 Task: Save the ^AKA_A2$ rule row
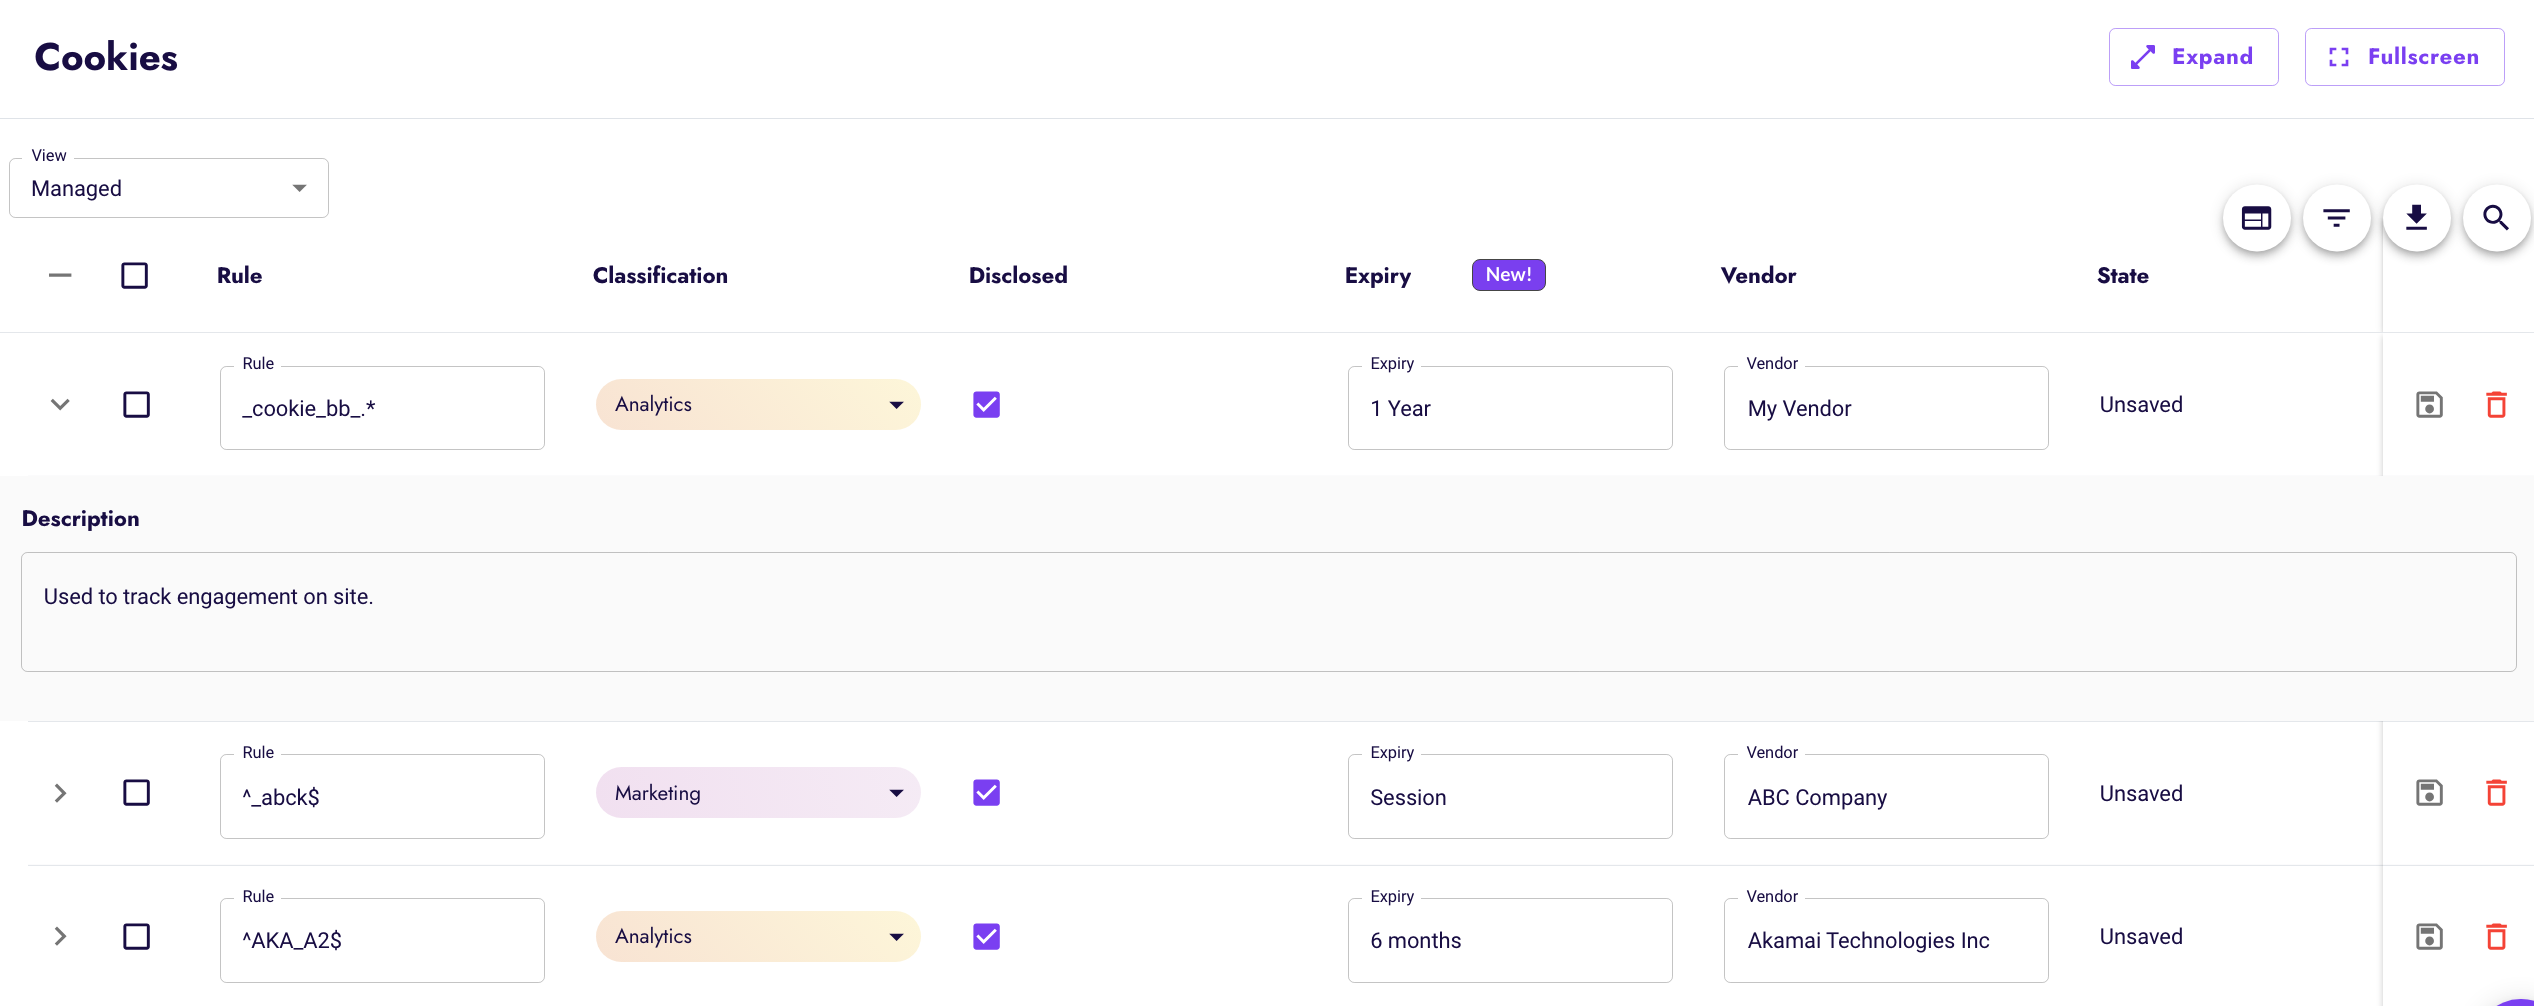point(2429,937)
